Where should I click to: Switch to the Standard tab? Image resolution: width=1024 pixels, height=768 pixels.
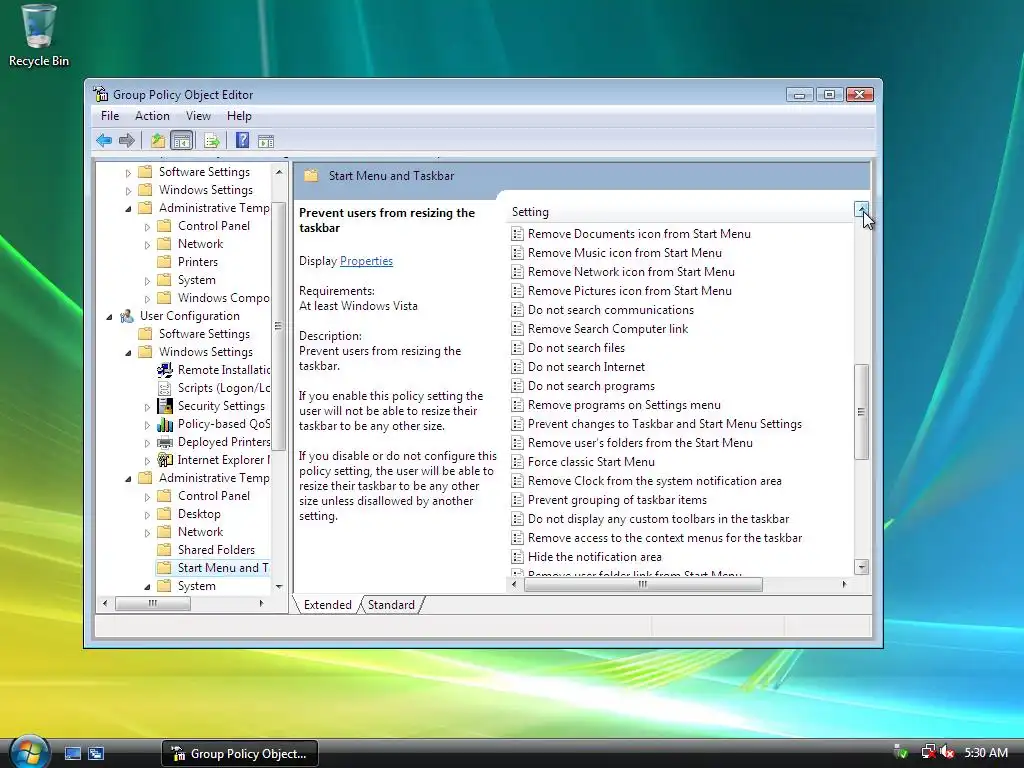coord(391,605)
